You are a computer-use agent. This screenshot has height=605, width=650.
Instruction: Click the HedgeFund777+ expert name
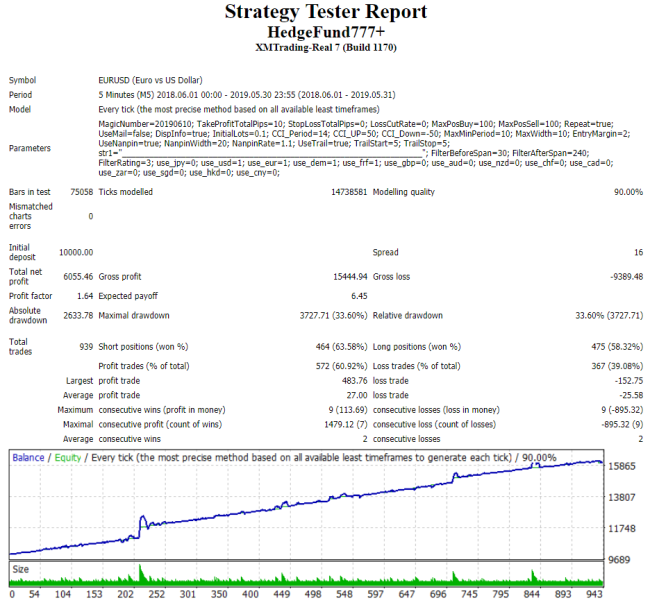point(326,32)
